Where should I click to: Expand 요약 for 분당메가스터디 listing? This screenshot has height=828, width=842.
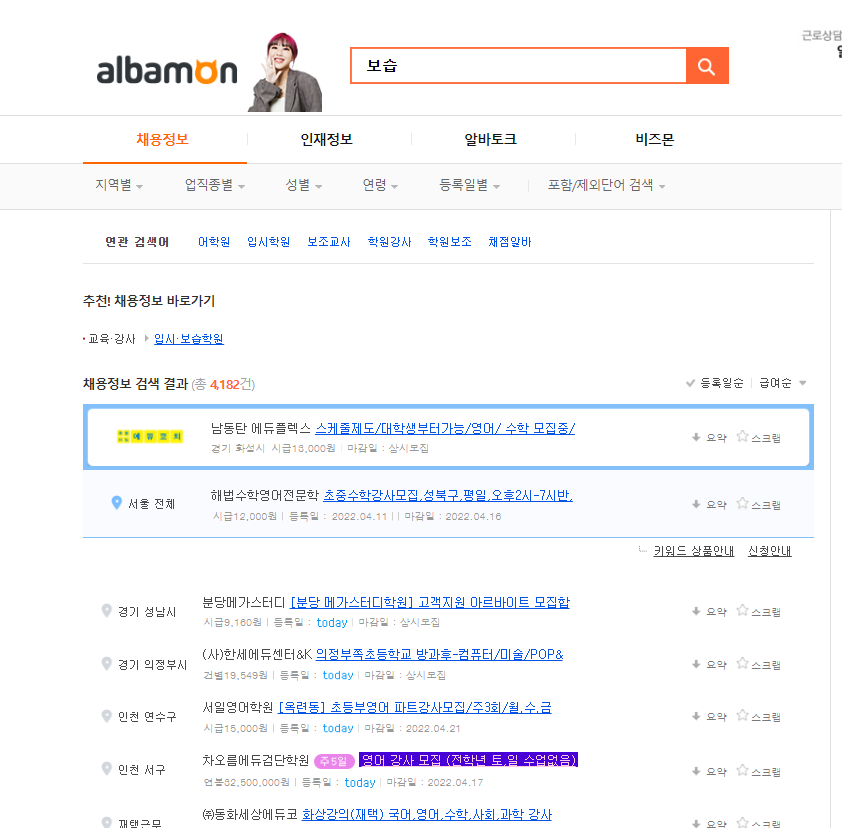point(709,612)
